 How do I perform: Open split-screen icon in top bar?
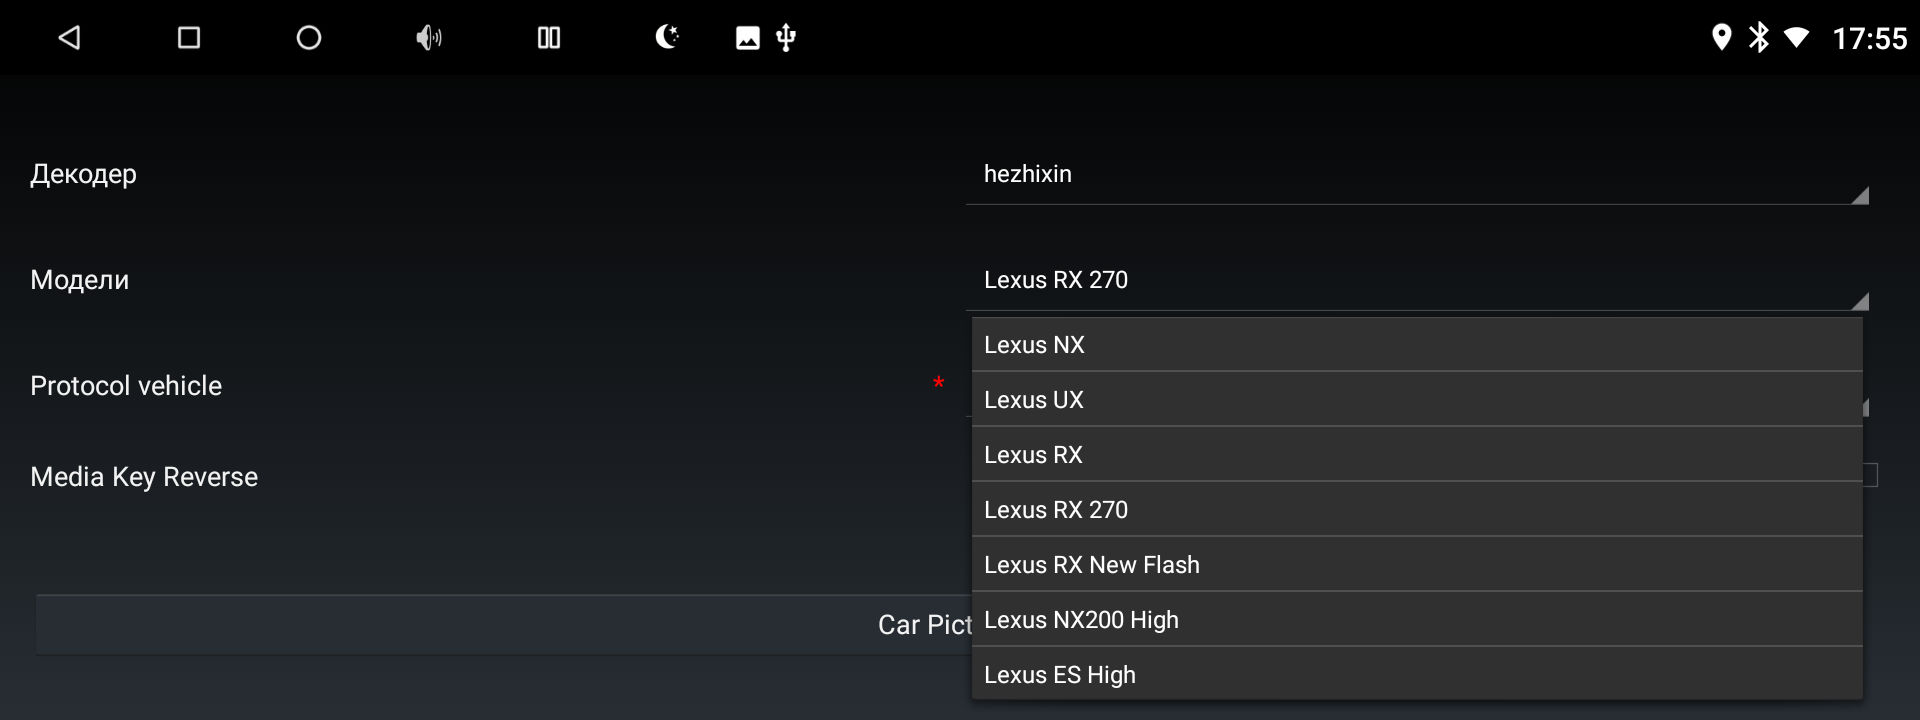tap(549, 38)
